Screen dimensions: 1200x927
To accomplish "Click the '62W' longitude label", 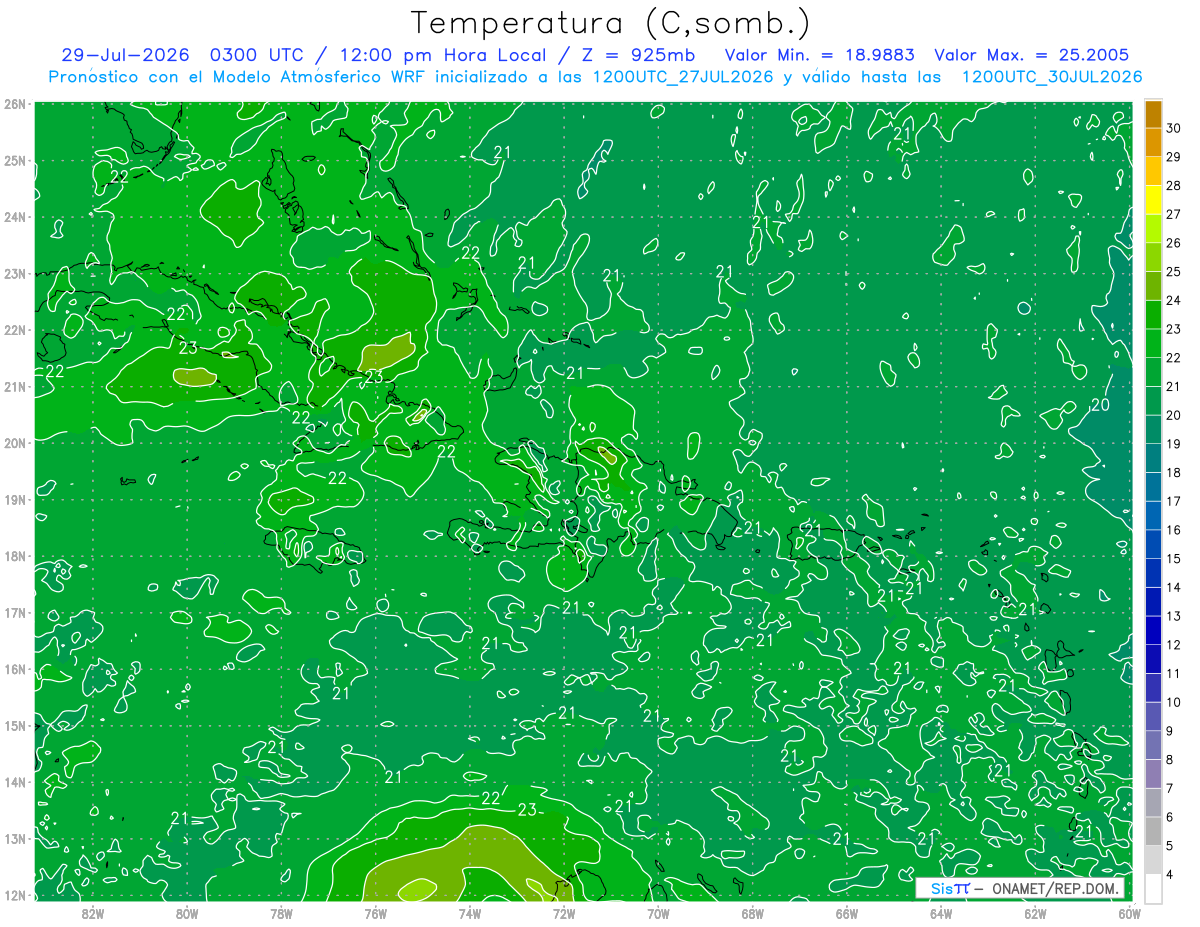I will (1035, 912).
